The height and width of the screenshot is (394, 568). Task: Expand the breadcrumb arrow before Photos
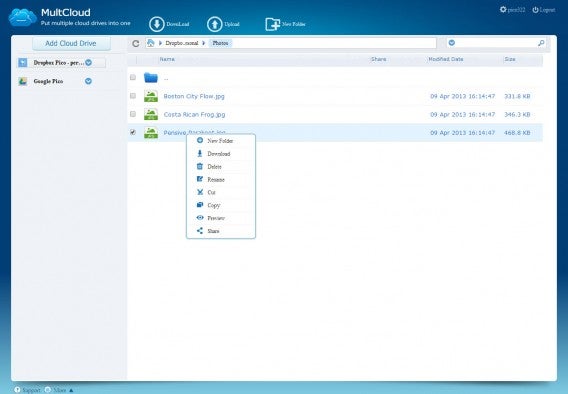coord(204,43)
